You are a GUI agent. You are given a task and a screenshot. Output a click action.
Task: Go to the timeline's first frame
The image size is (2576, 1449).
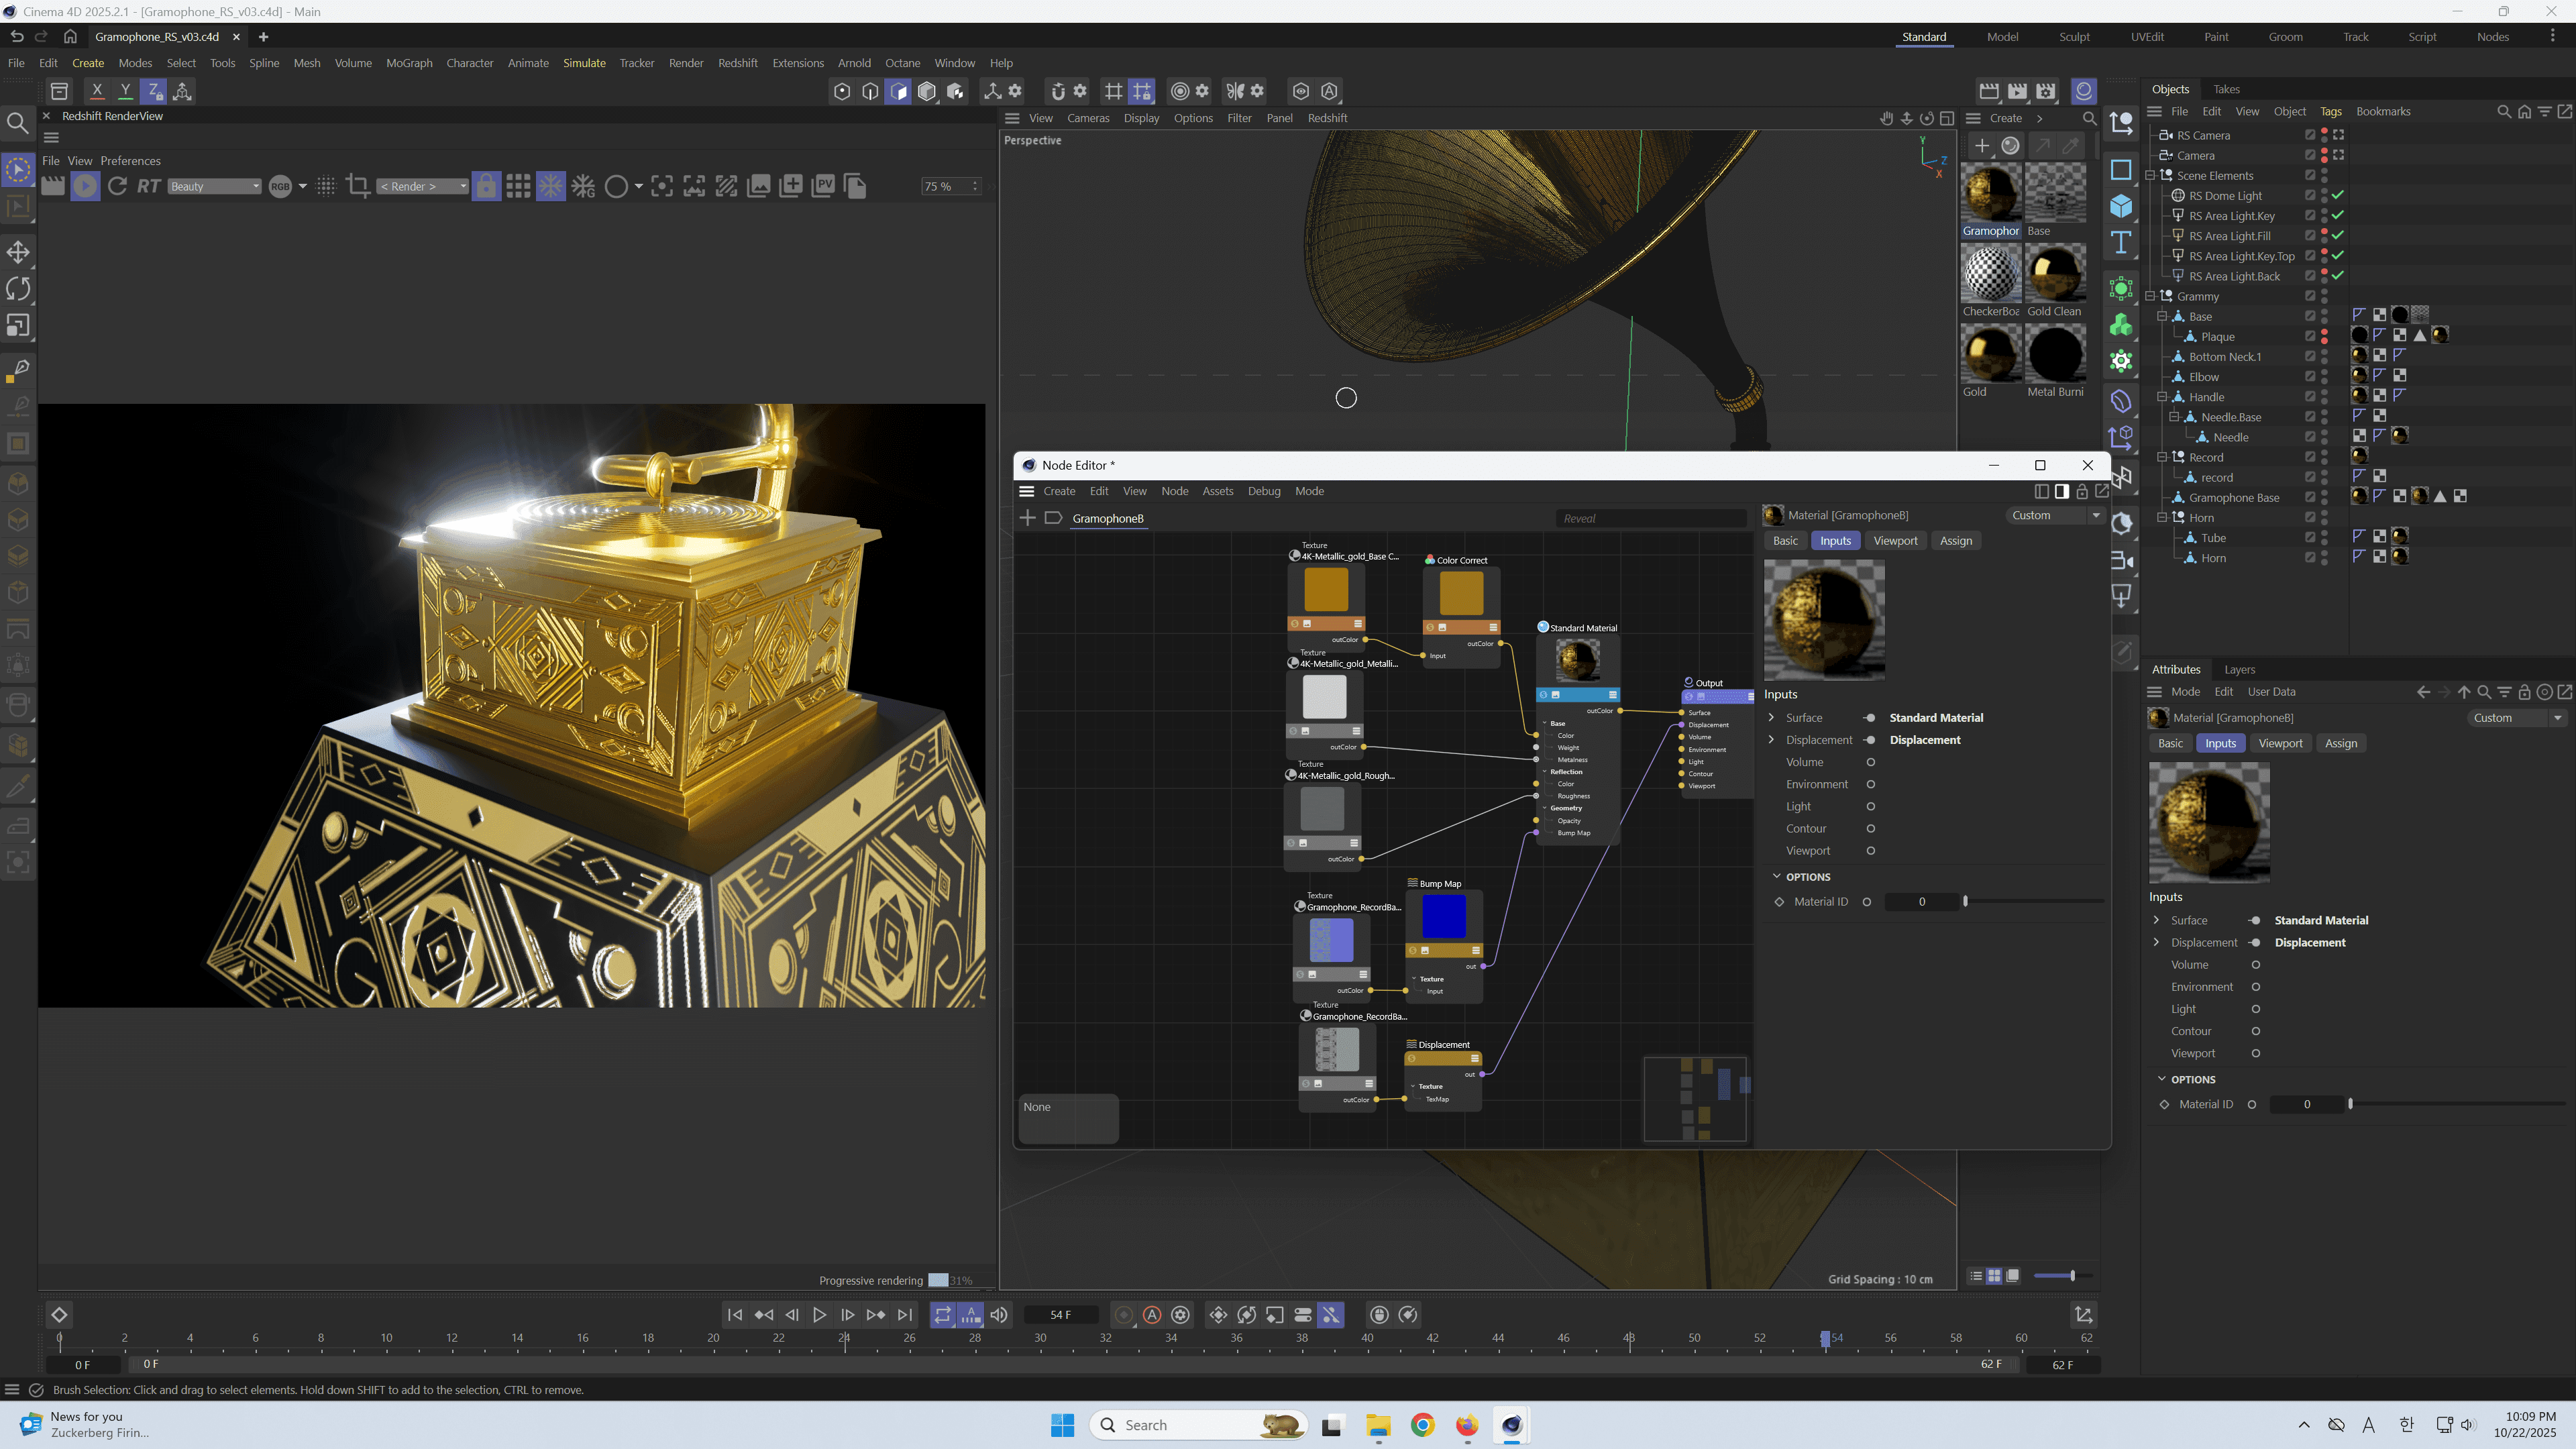click(734, 1315)
